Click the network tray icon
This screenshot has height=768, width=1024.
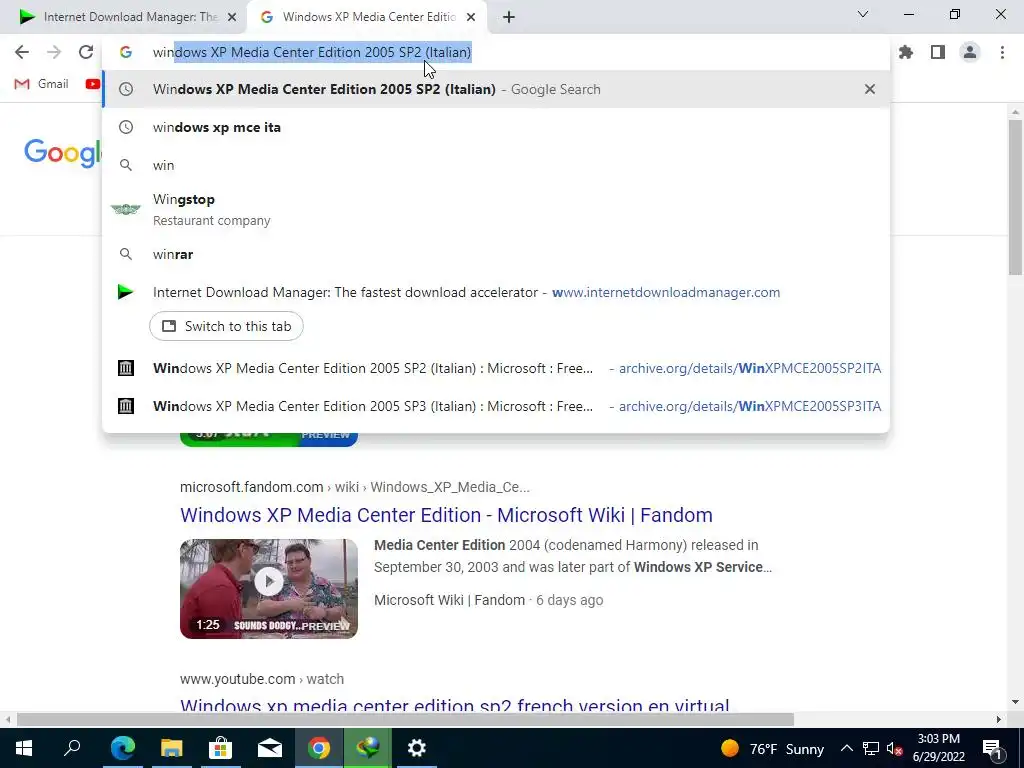[x=871, y=748]
